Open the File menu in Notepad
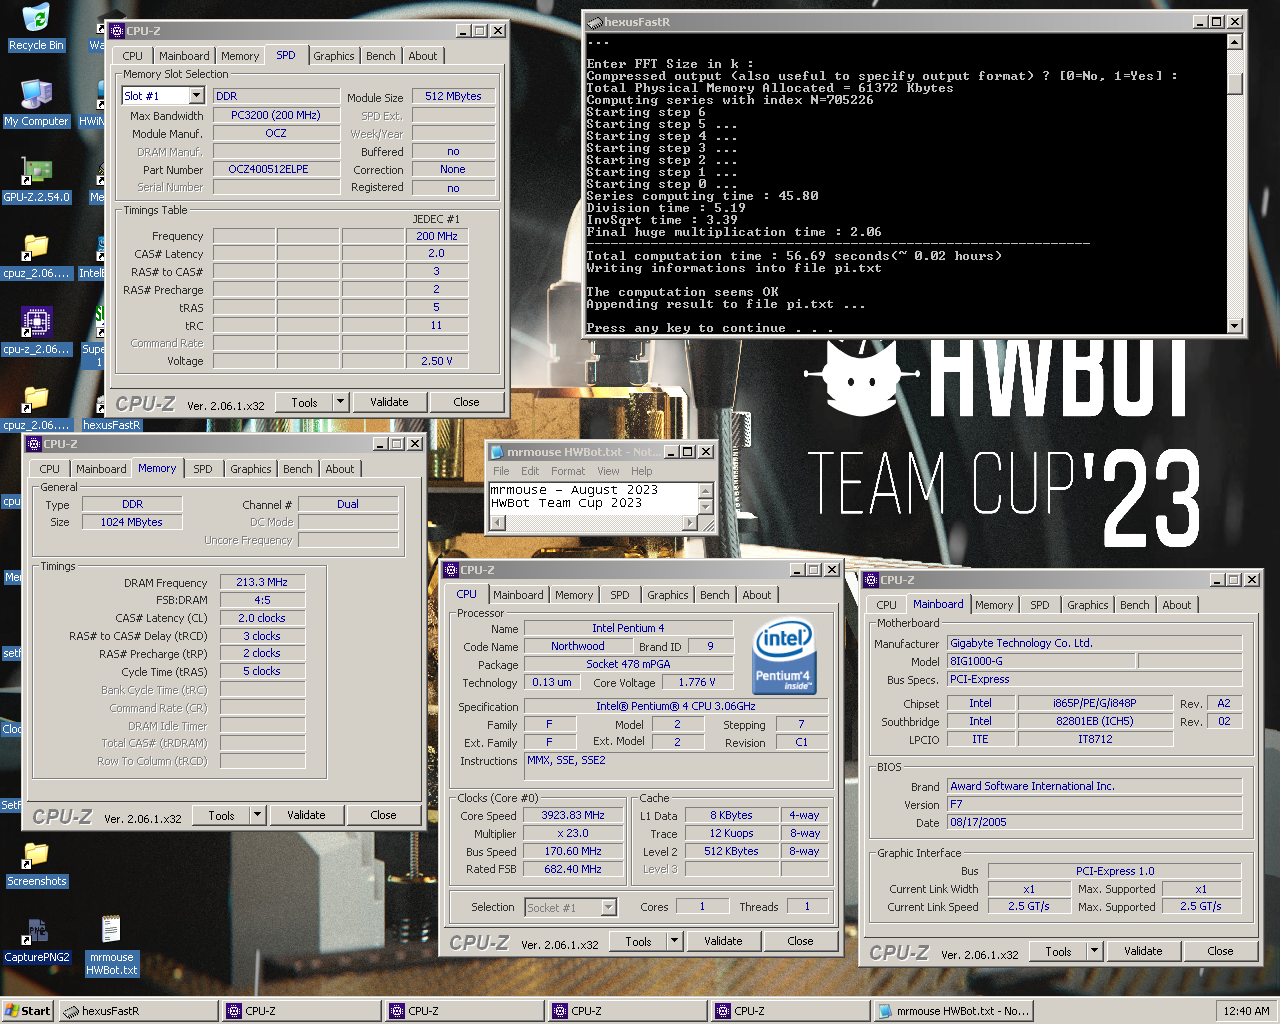This screenshot has width=1280, height=1024. click(501, 471)
